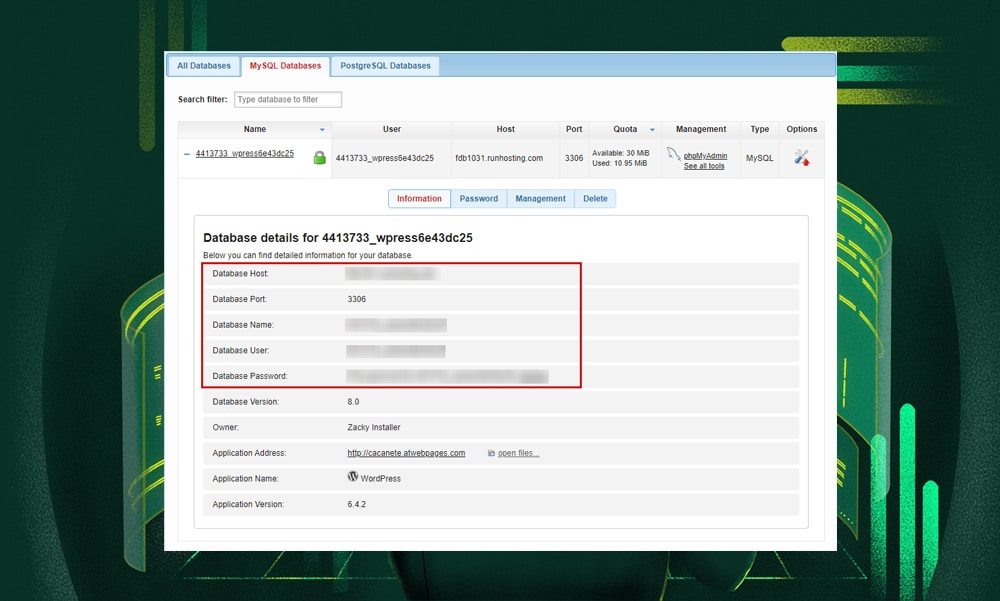Open database 4413733_wpress6e43dc25 via its name link

pyautogui.click(x=246, y=152)
